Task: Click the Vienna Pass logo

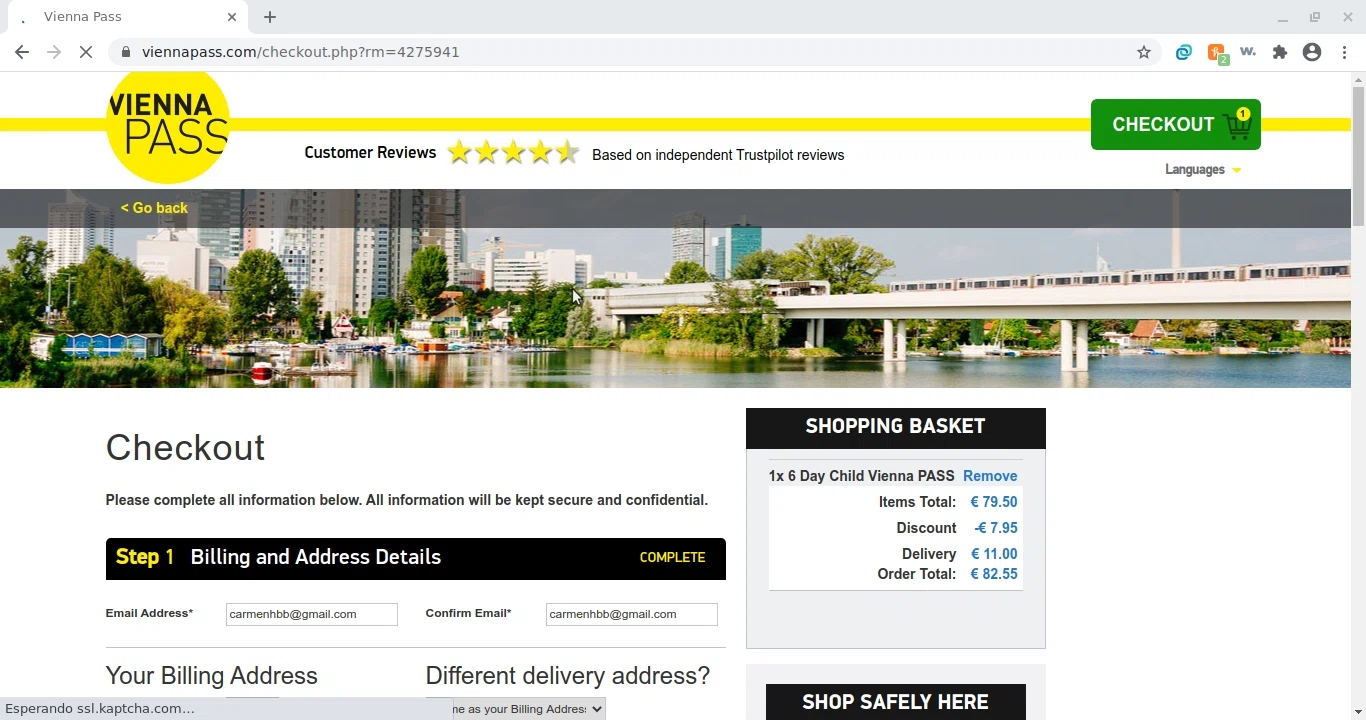Action: pos(168,124)
